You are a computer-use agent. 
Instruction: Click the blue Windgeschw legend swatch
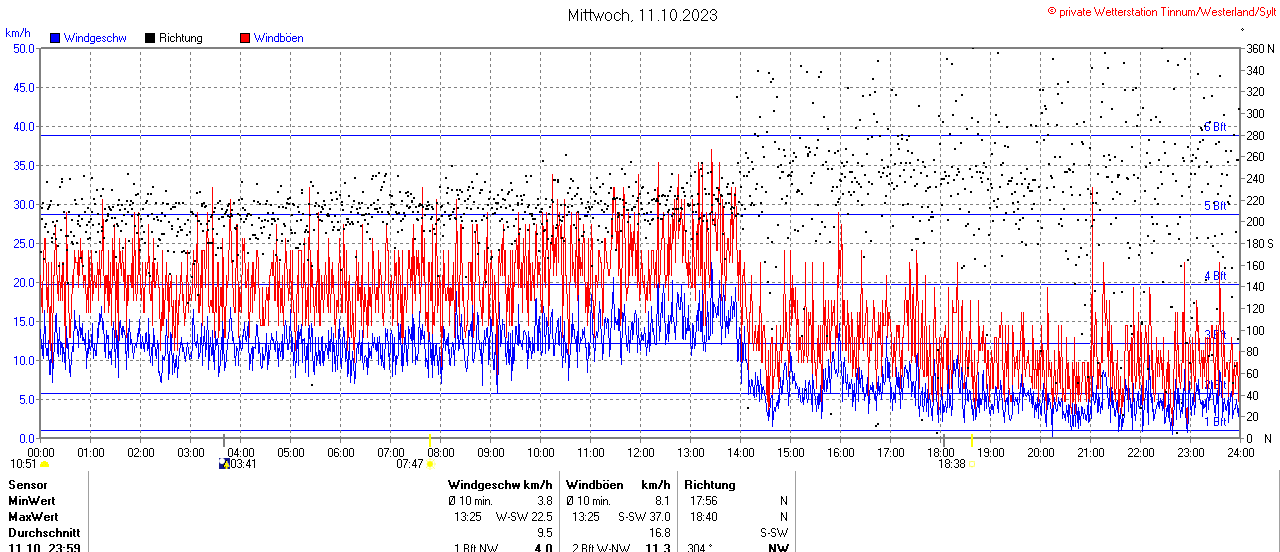(x=55, y=38)
